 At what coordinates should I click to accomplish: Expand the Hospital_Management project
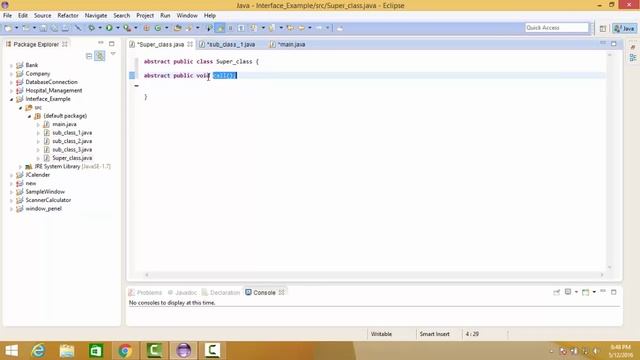point(11,91)
